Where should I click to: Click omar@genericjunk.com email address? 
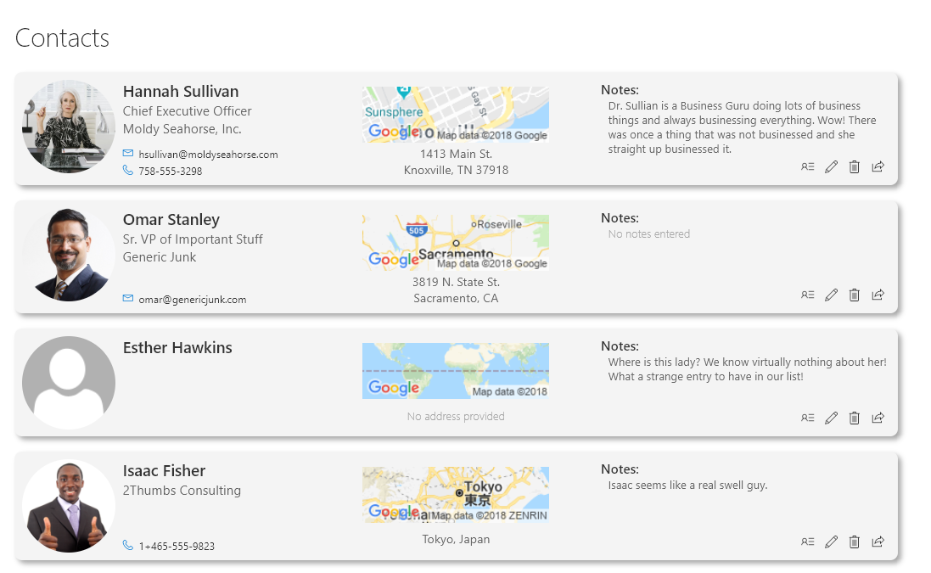point(192,300)
